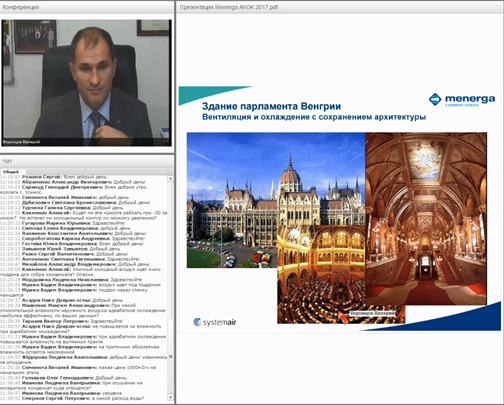Click Иванова Людмила Валерьевна message увидела
504x405 pixels.
[x=60, y=393]
